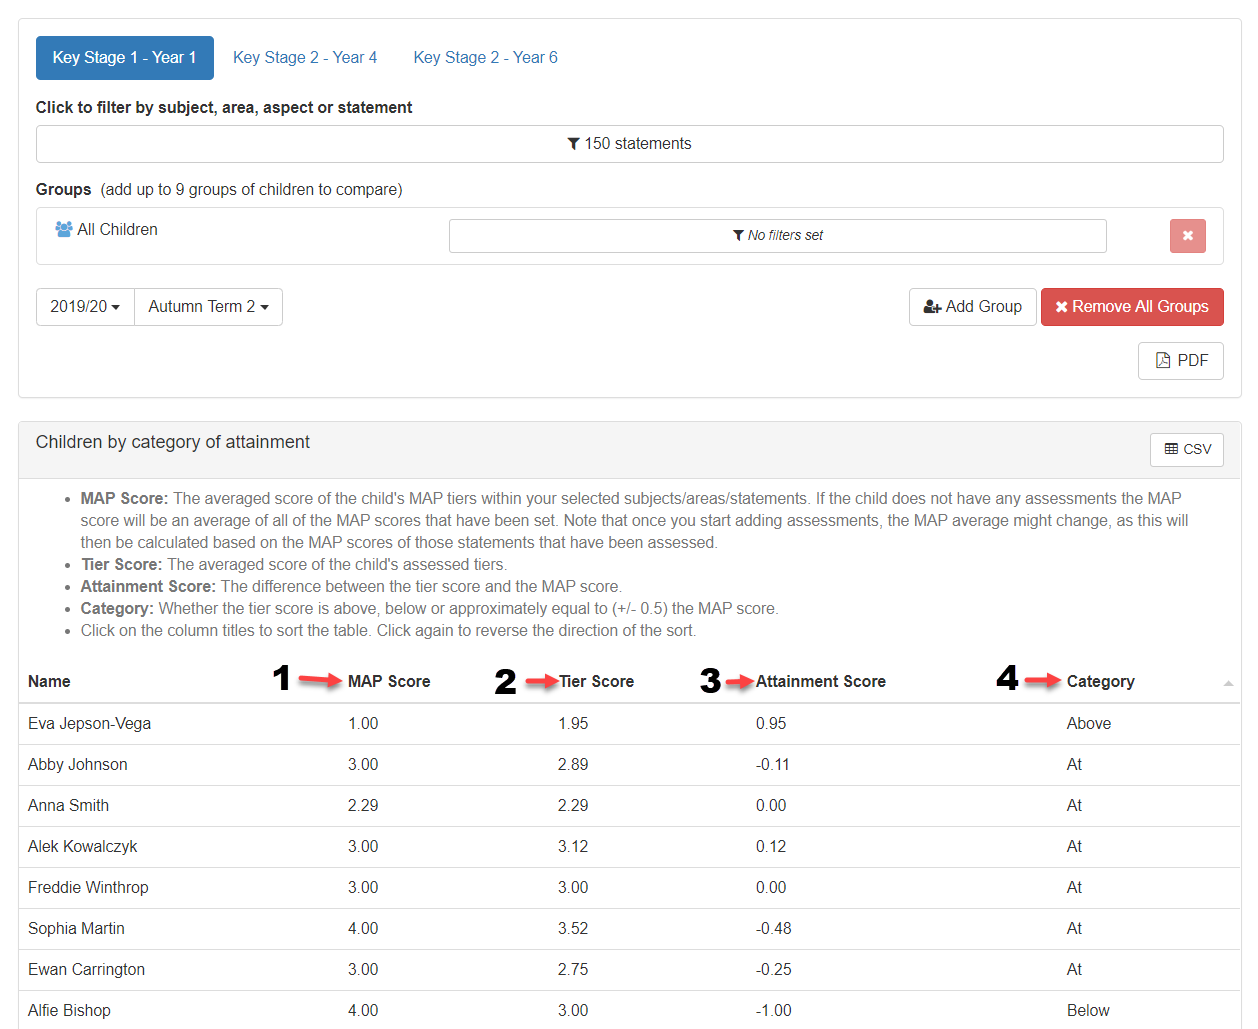The image size is (1258, 1029).
Task: Click the Children by category of attainment heading
Action: tap(173, 442)
